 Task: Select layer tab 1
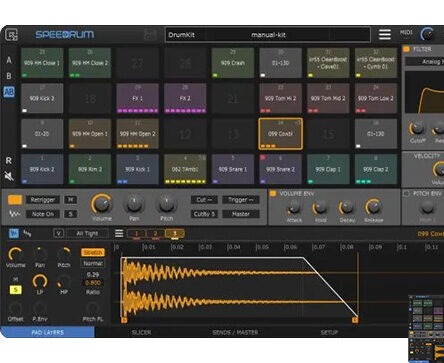136,233
